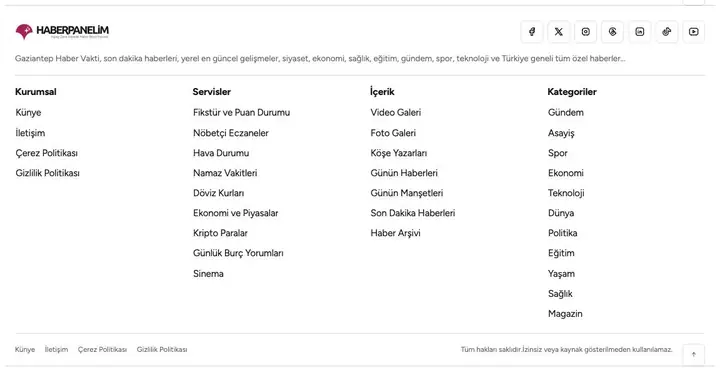
Task: Open the Instagram social icon
Action: coord(586,32)
